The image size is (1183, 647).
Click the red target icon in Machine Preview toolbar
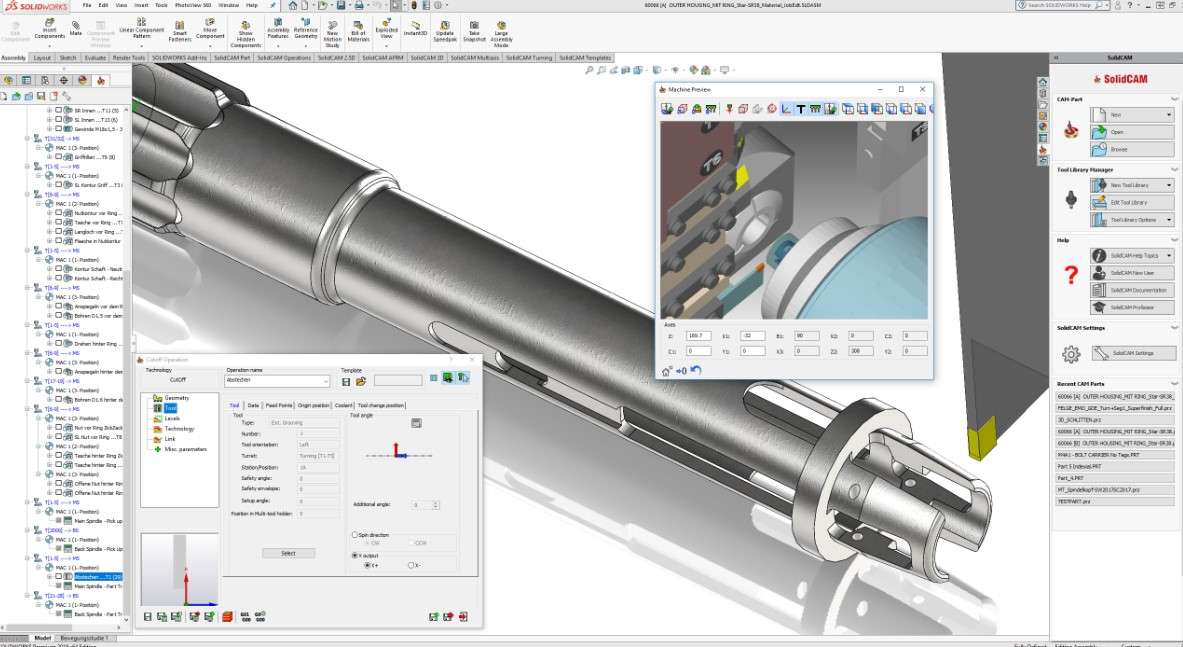(771, 109)
